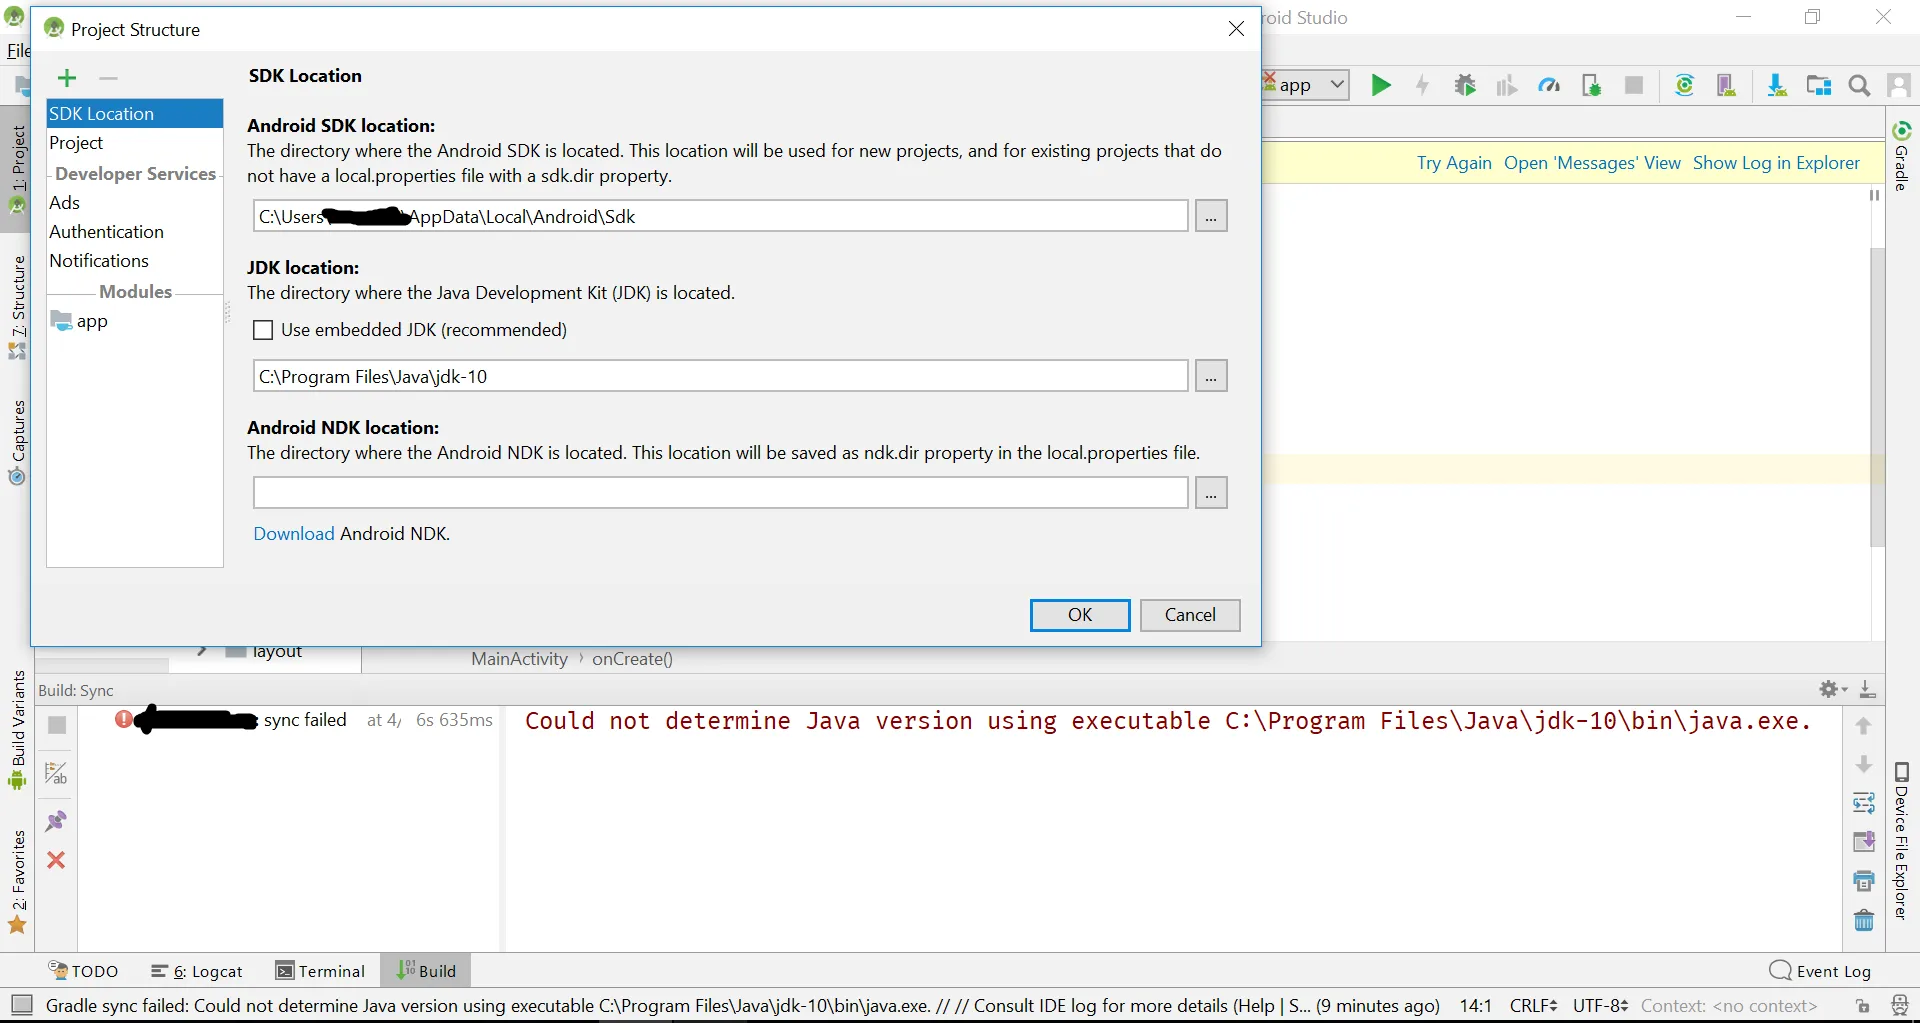Close the Build panel with red X
Viewport: 1920px width, 1023px height.
tap(56, 860)
